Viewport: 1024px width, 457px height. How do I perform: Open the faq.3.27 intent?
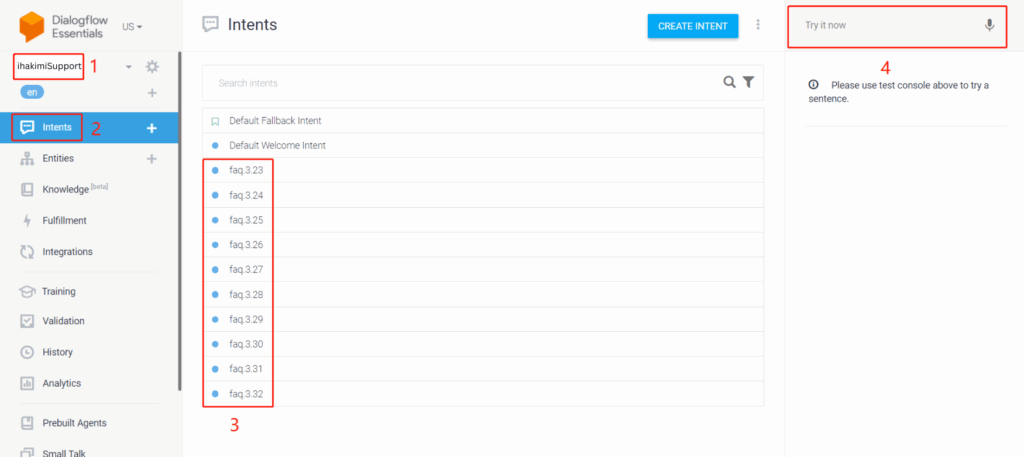[x=246, y=270]
